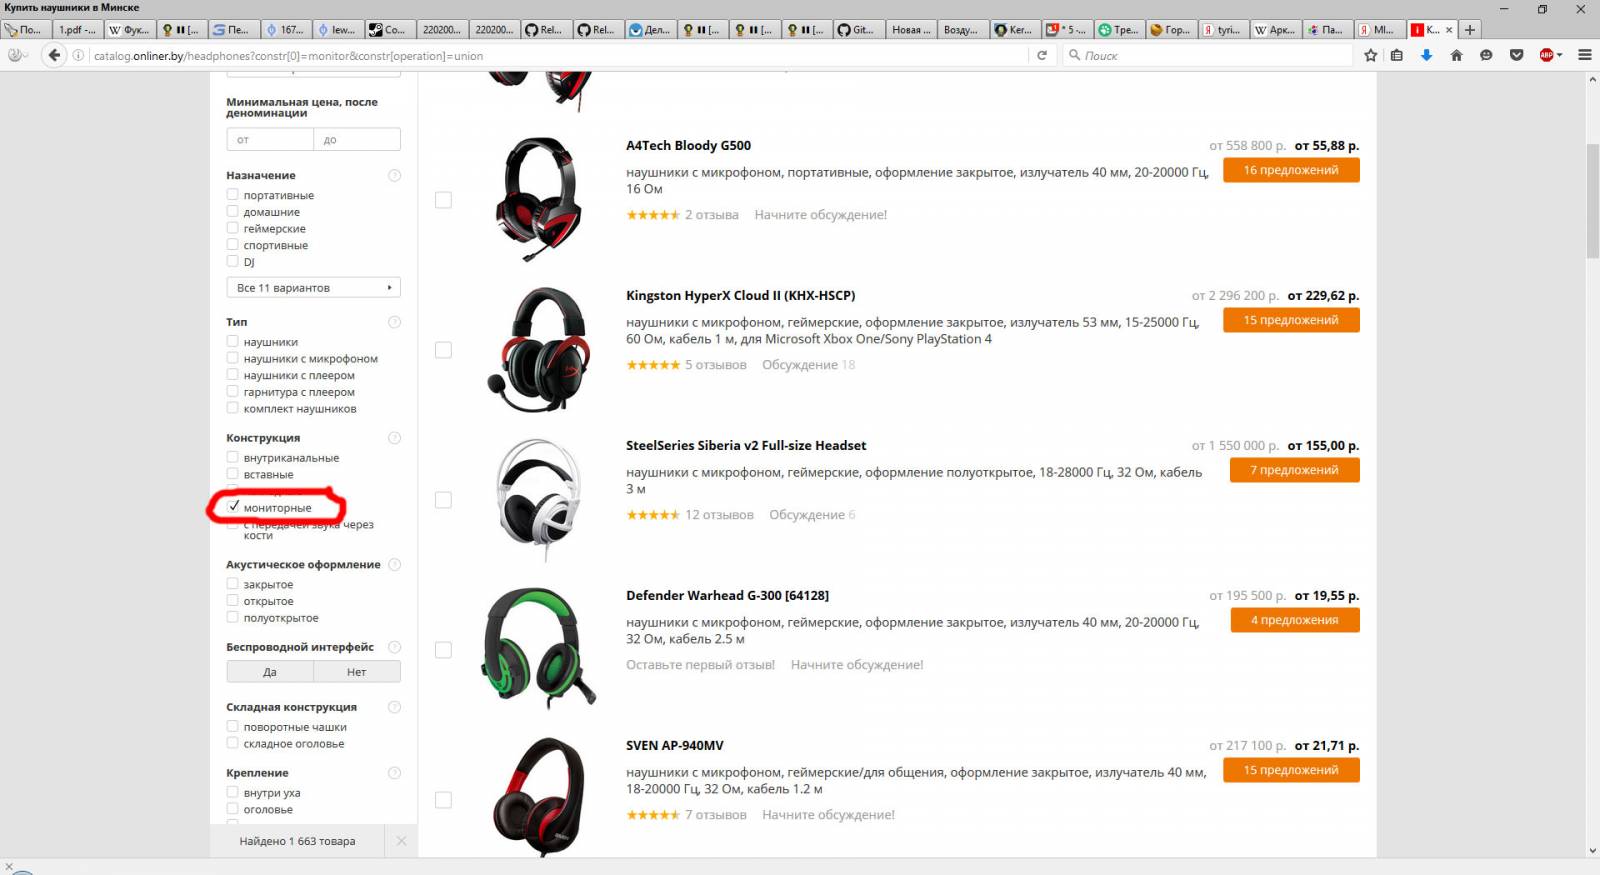Click the minimum price от field
The height and width of the screenshot is (875, 1600).
pos(270,139)
